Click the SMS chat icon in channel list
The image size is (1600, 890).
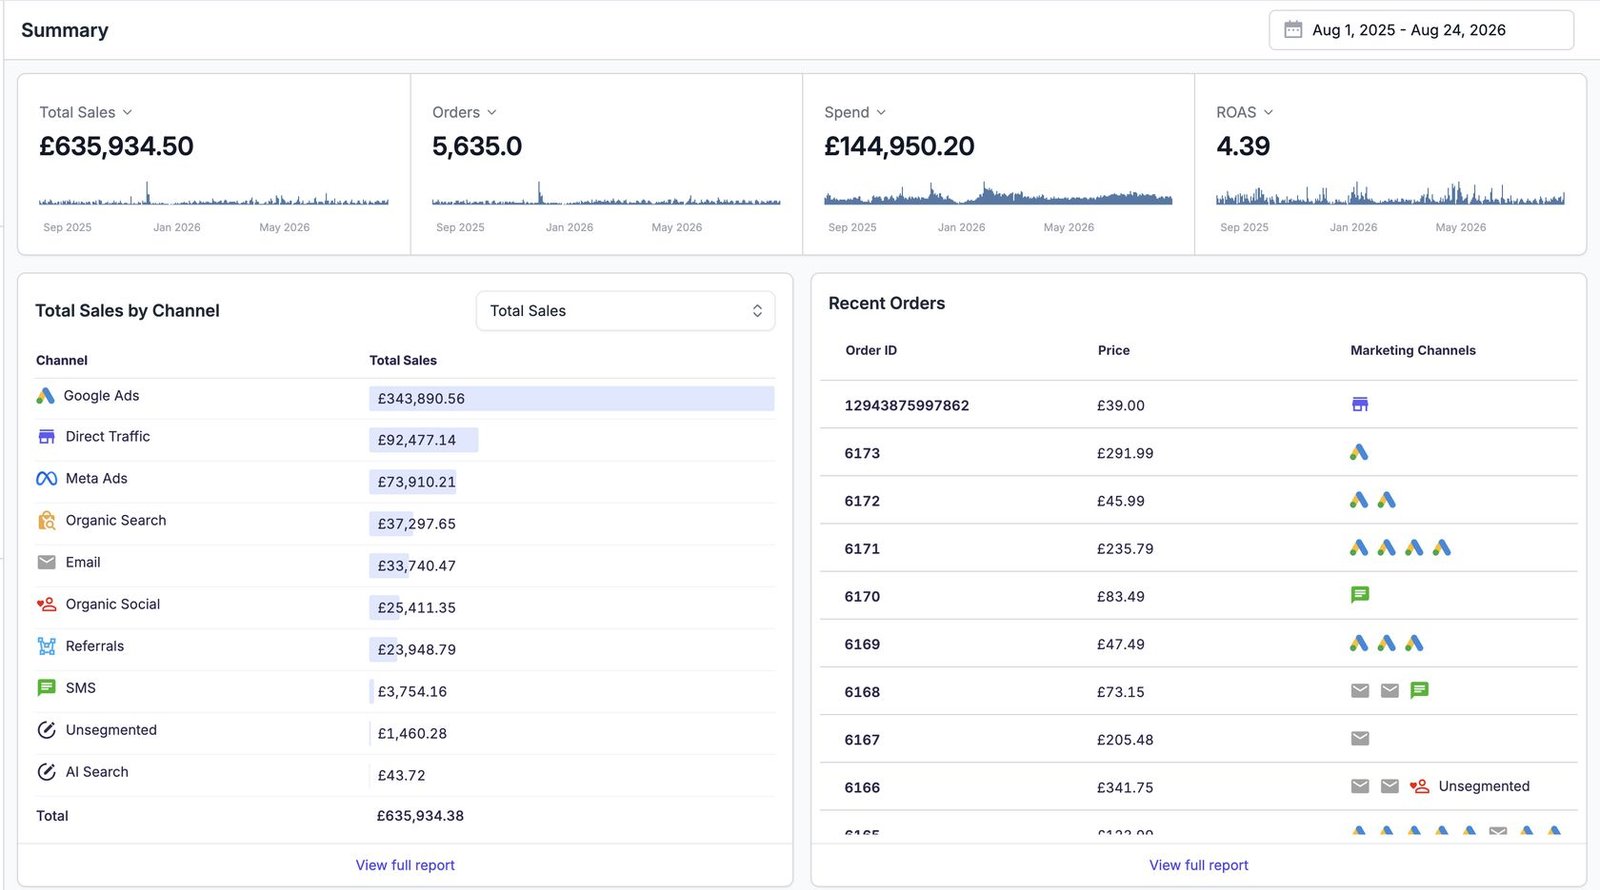[46, 688]
